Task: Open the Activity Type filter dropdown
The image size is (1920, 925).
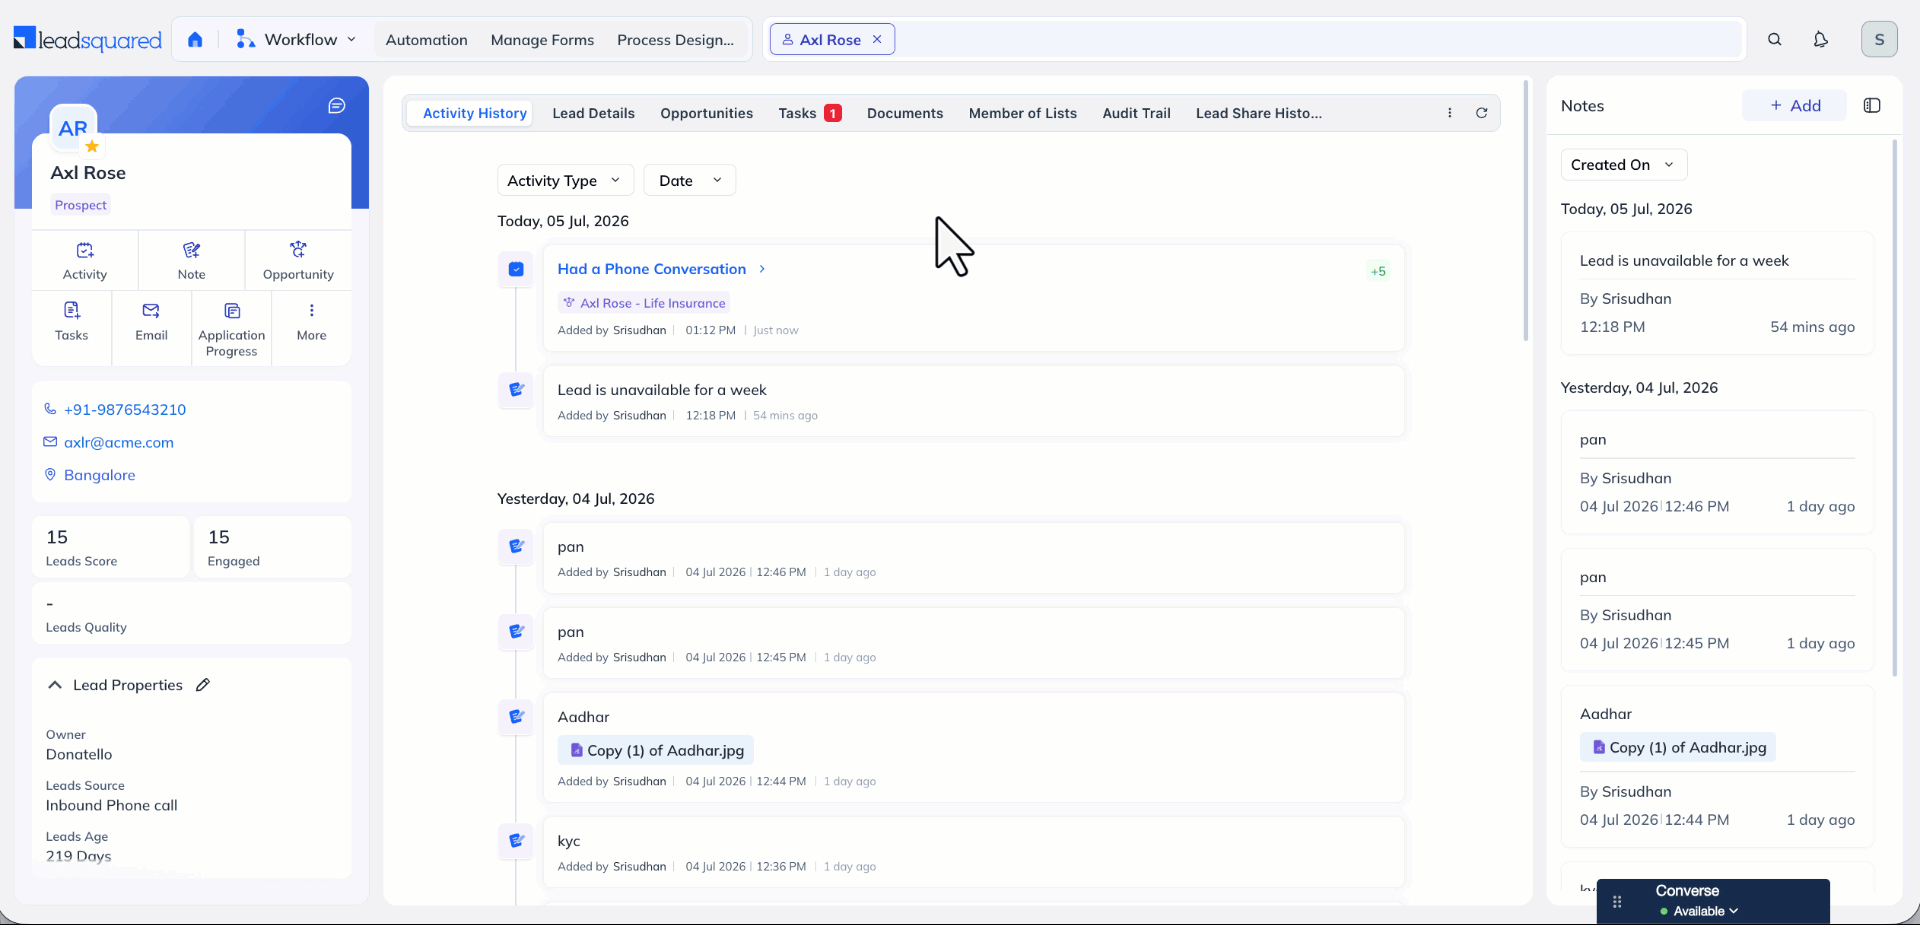Action: click(565, 181)
